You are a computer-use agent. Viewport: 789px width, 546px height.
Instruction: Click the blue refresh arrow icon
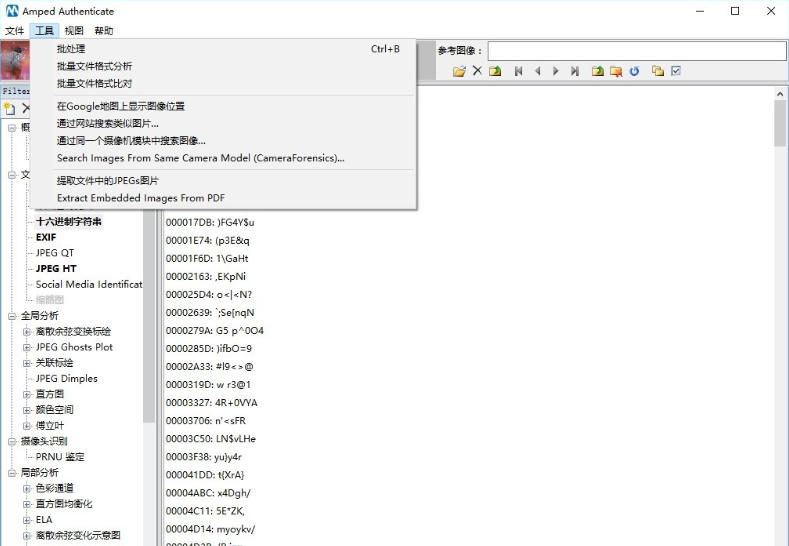634,71
